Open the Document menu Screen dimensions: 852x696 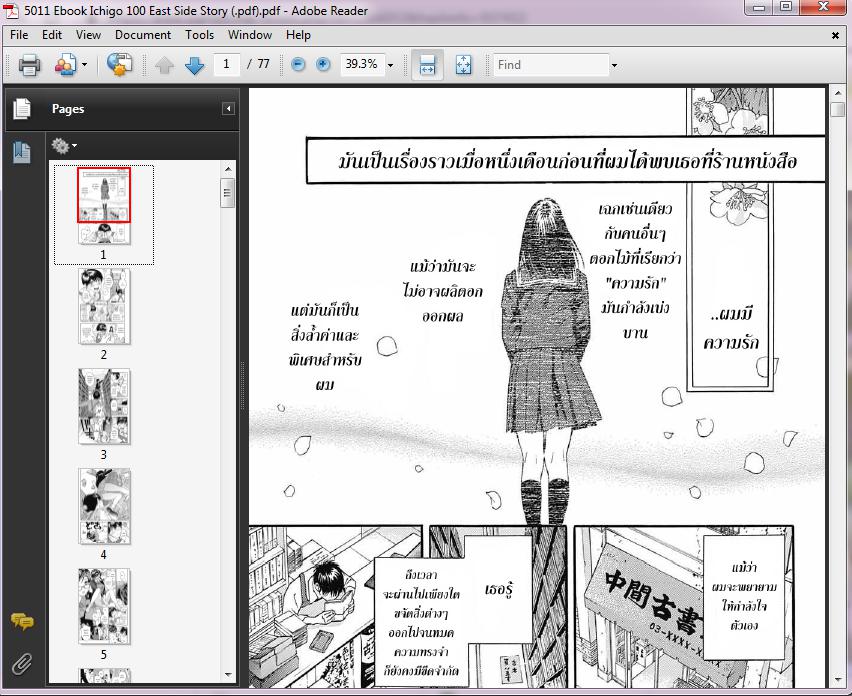coord(143,35)
